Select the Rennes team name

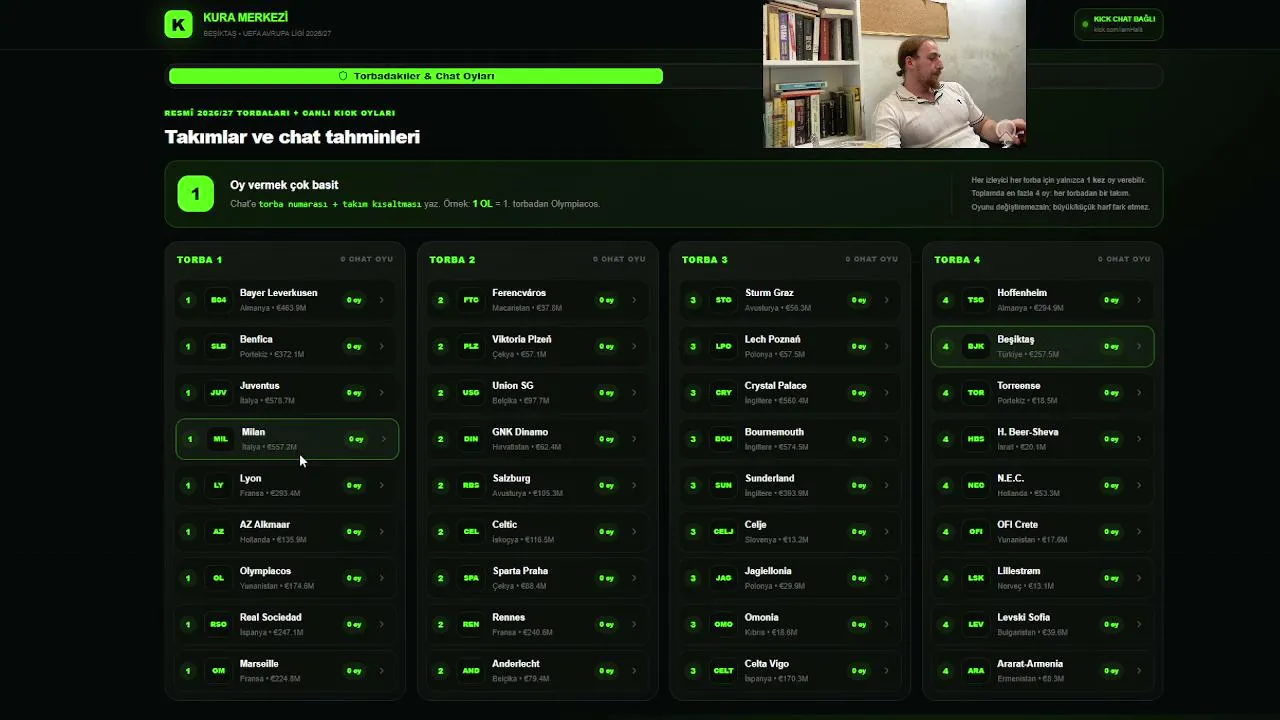tap(509, 617)
